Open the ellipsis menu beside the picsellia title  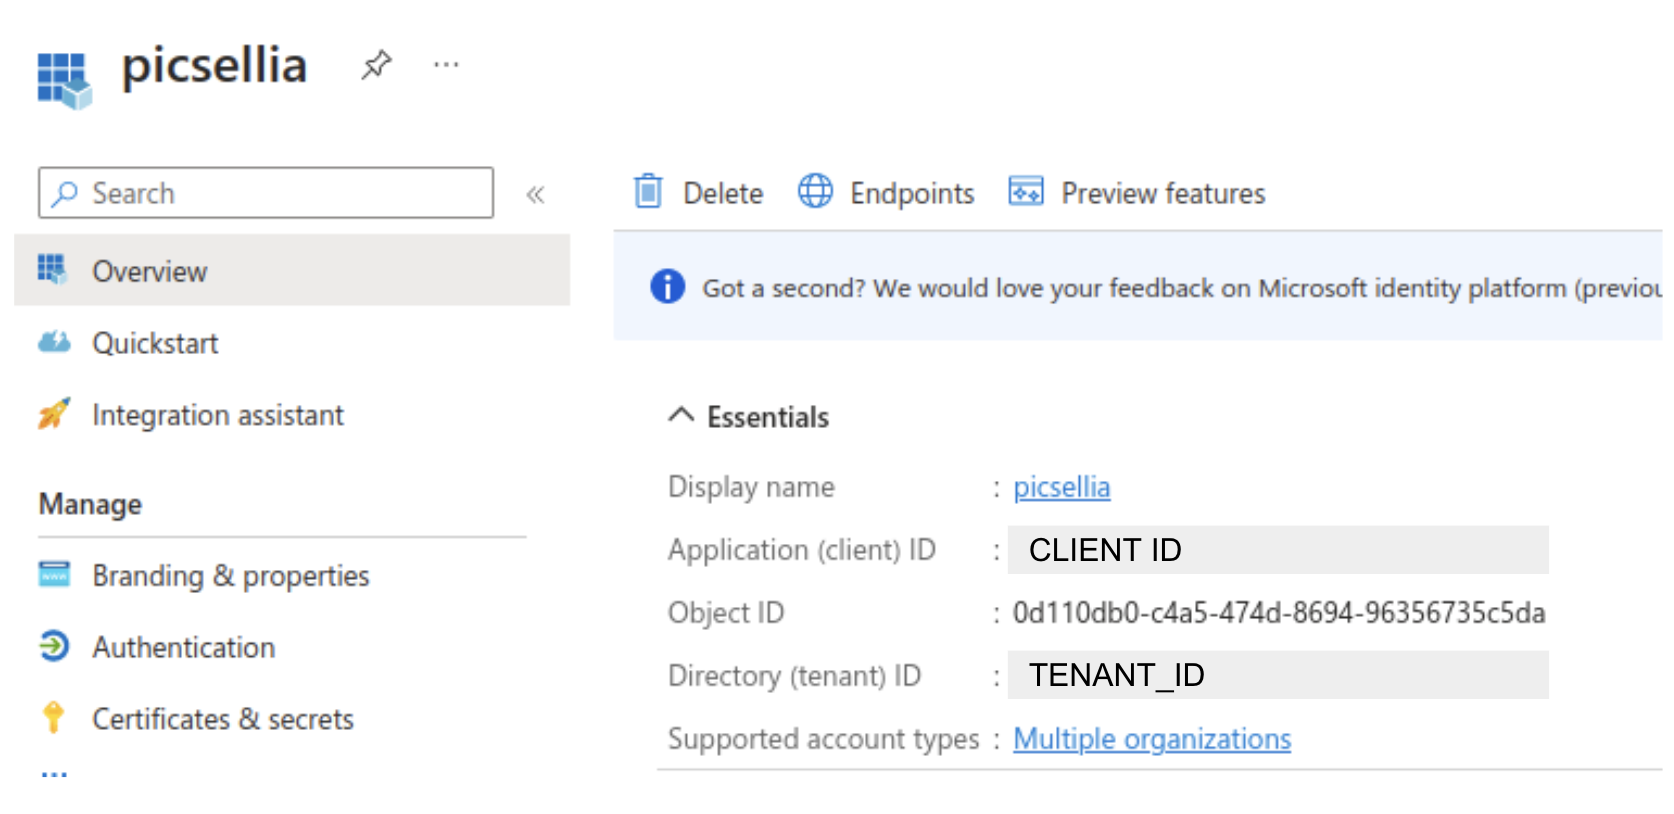coord(446,65)
